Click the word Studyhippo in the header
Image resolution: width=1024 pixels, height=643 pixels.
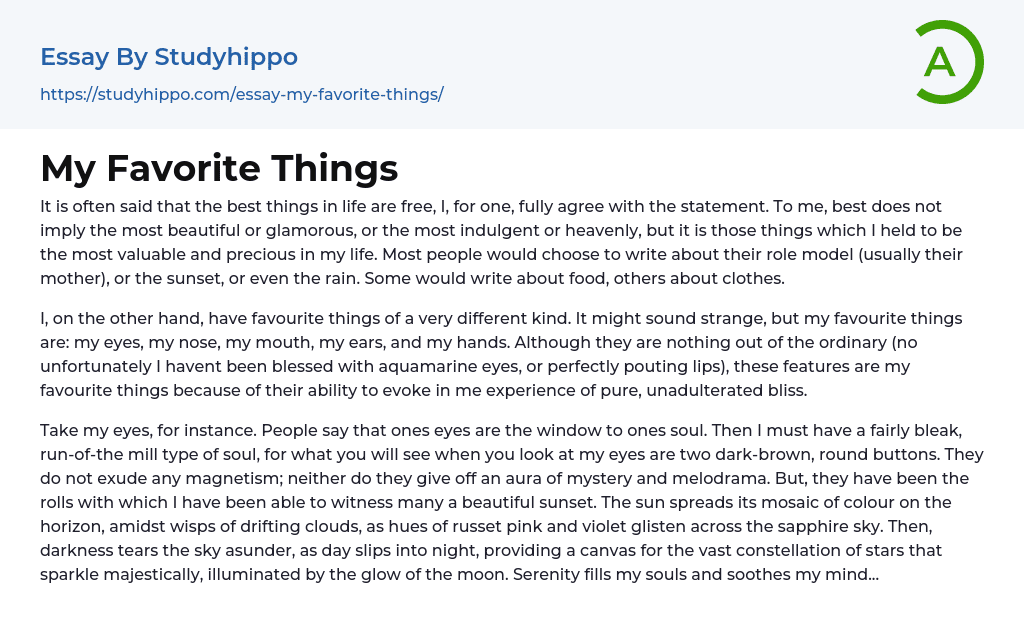[226, 57]
